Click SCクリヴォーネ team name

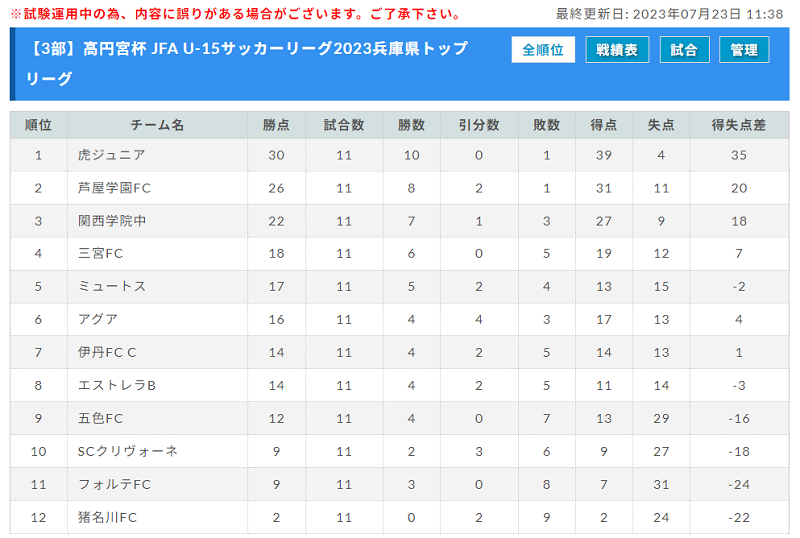(x=128, y=451)
